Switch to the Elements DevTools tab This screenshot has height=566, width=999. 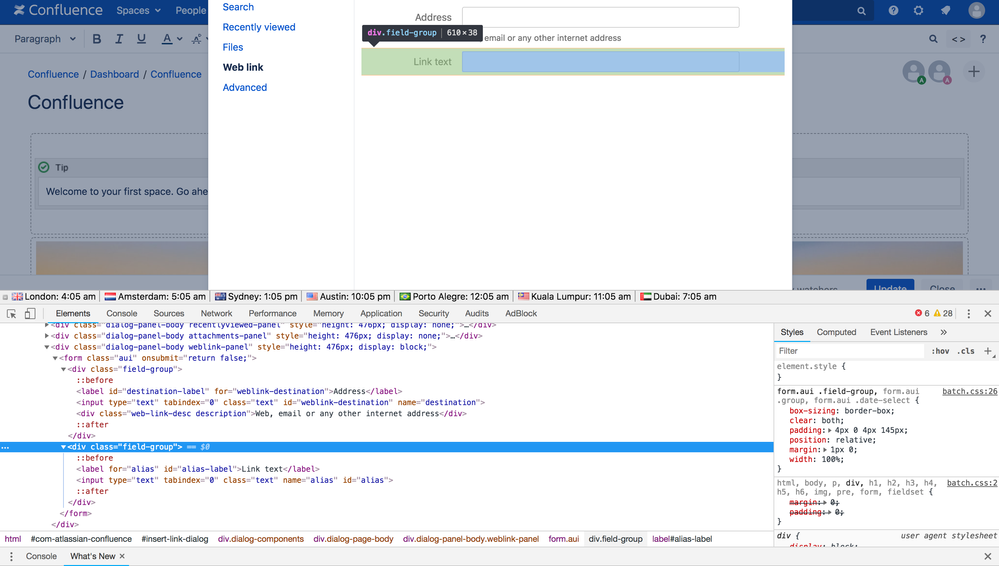tap(73, 314)
